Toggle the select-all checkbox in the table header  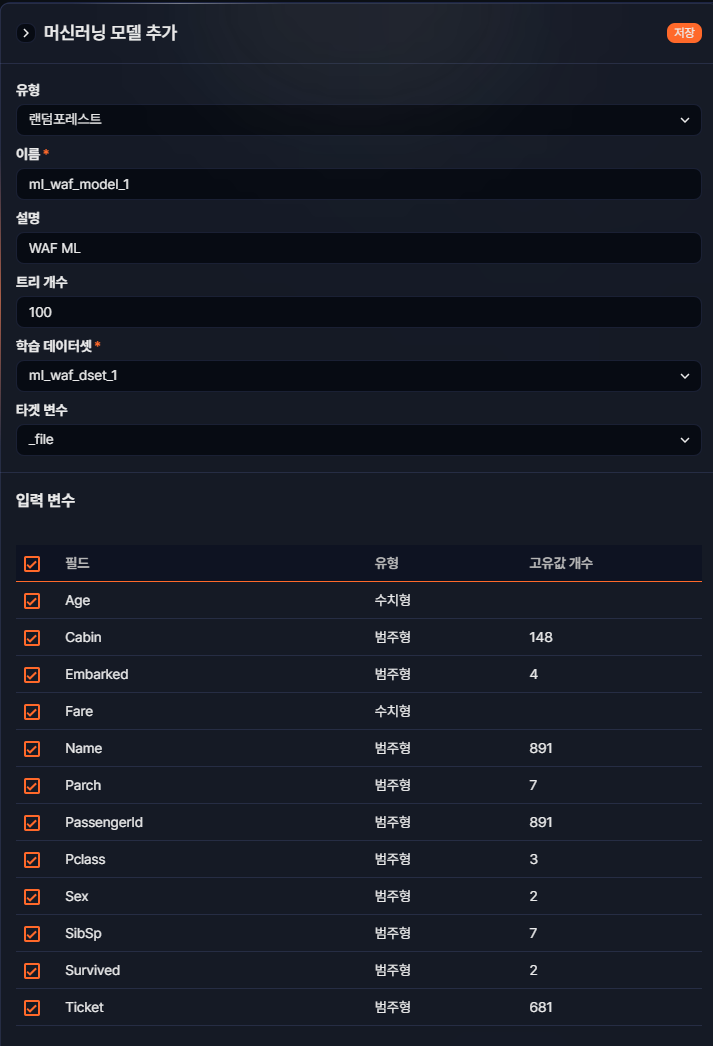click(31, 564)
